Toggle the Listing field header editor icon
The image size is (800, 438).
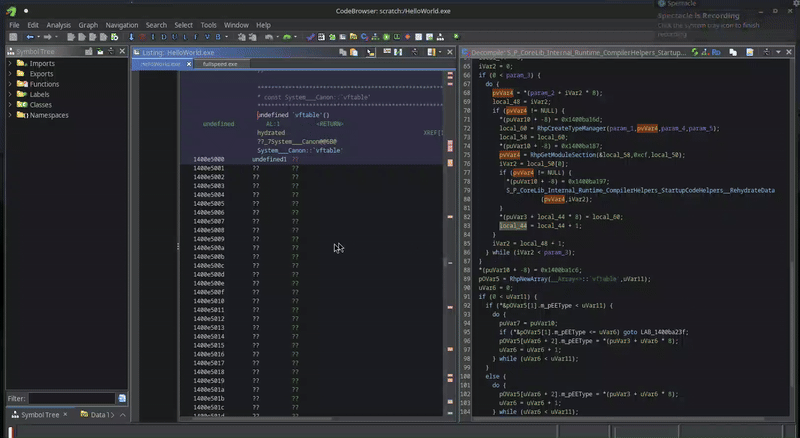pos(387,52)
